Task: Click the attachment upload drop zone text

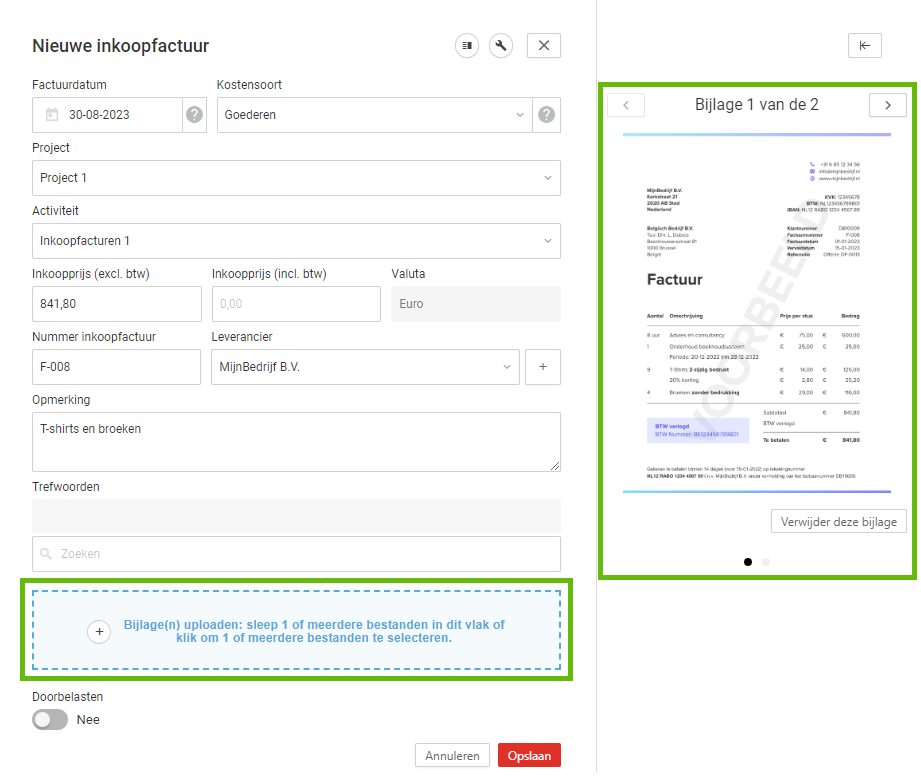Action: click(314, 631)
